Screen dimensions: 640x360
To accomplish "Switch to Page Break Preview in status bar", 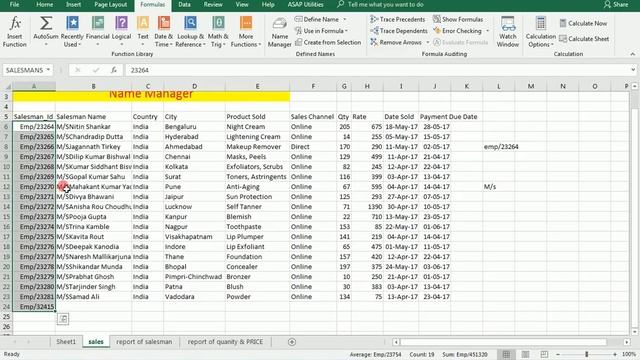I will (x=544, y=354).
